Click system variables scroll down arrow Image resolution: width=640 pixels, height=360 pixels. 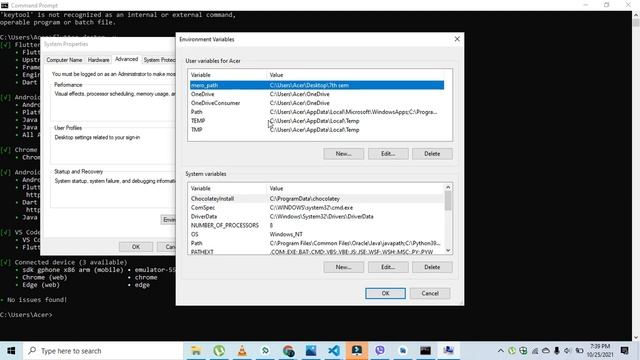pos(448,251)
